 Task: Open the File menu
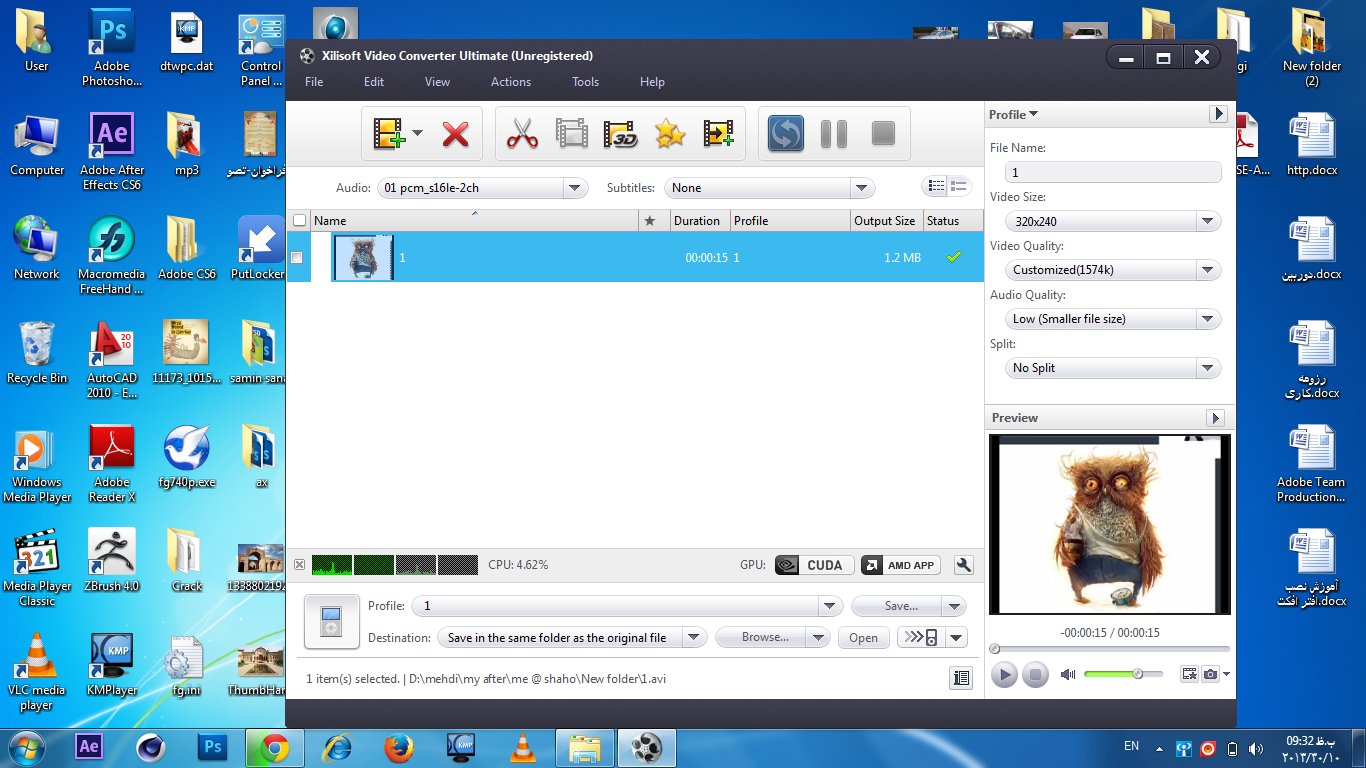pyautogui.click(x=314, y=82)
